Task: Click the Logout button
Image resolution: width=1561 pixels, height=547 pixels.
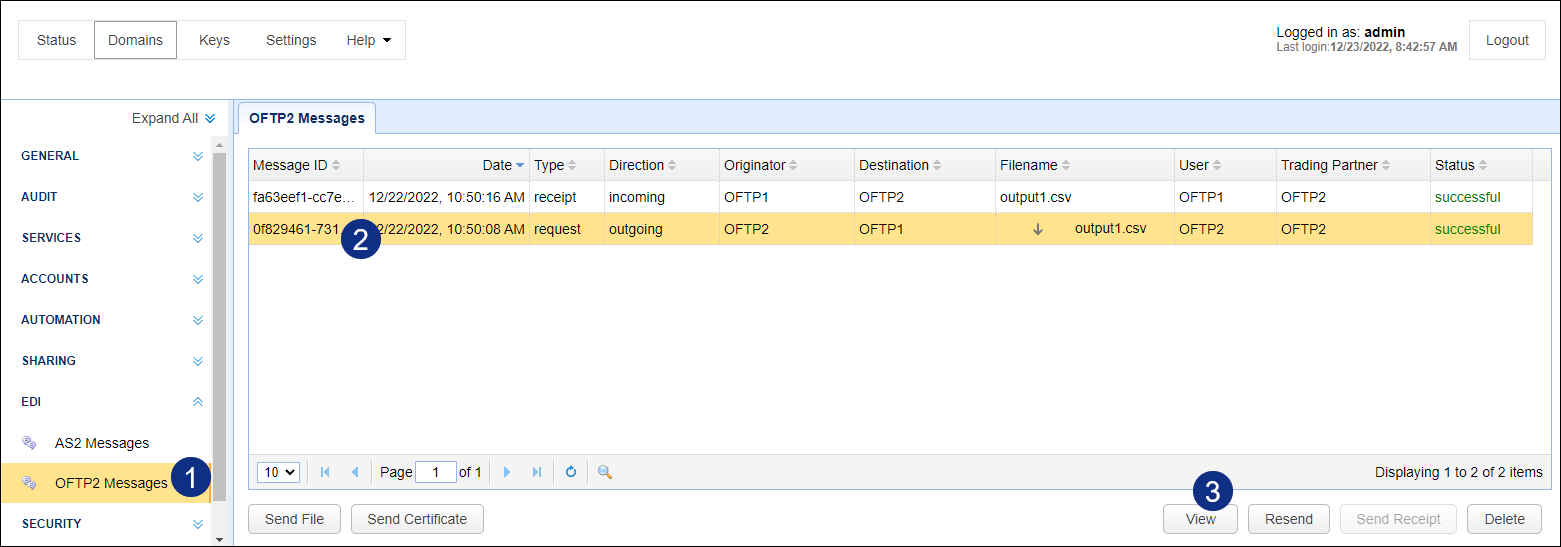Action: pos(1507,40)
